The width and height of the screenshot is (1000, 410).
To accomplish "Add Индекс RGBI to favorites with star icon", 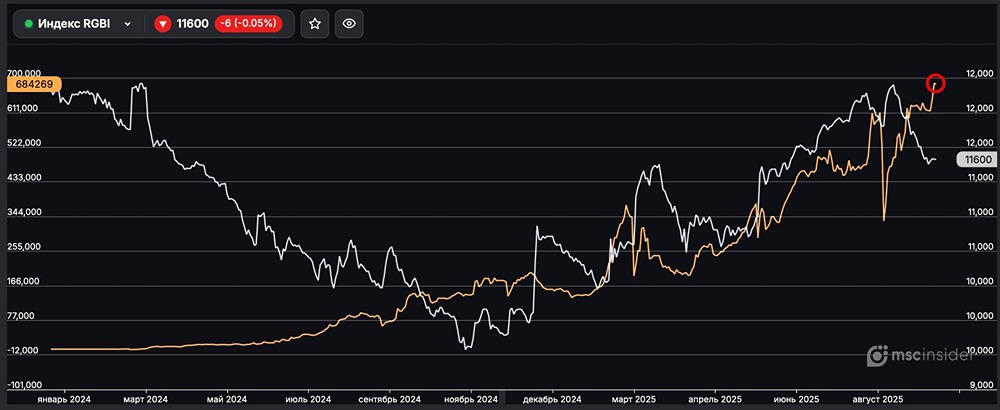I will tap(315, 24).
